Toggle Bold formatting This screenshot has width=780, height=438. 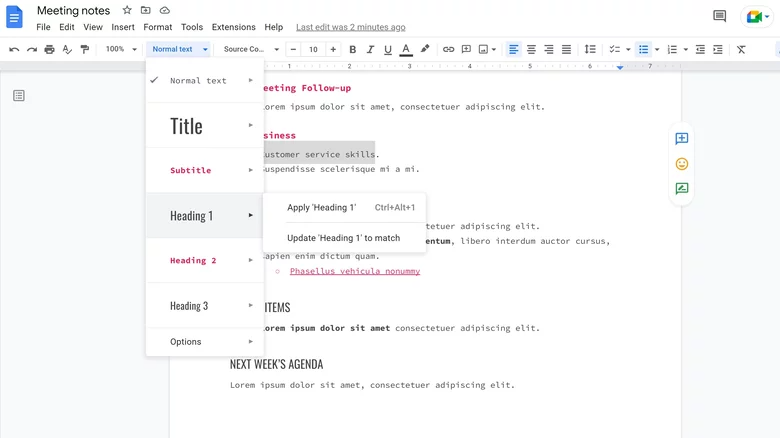click(352, 49)
